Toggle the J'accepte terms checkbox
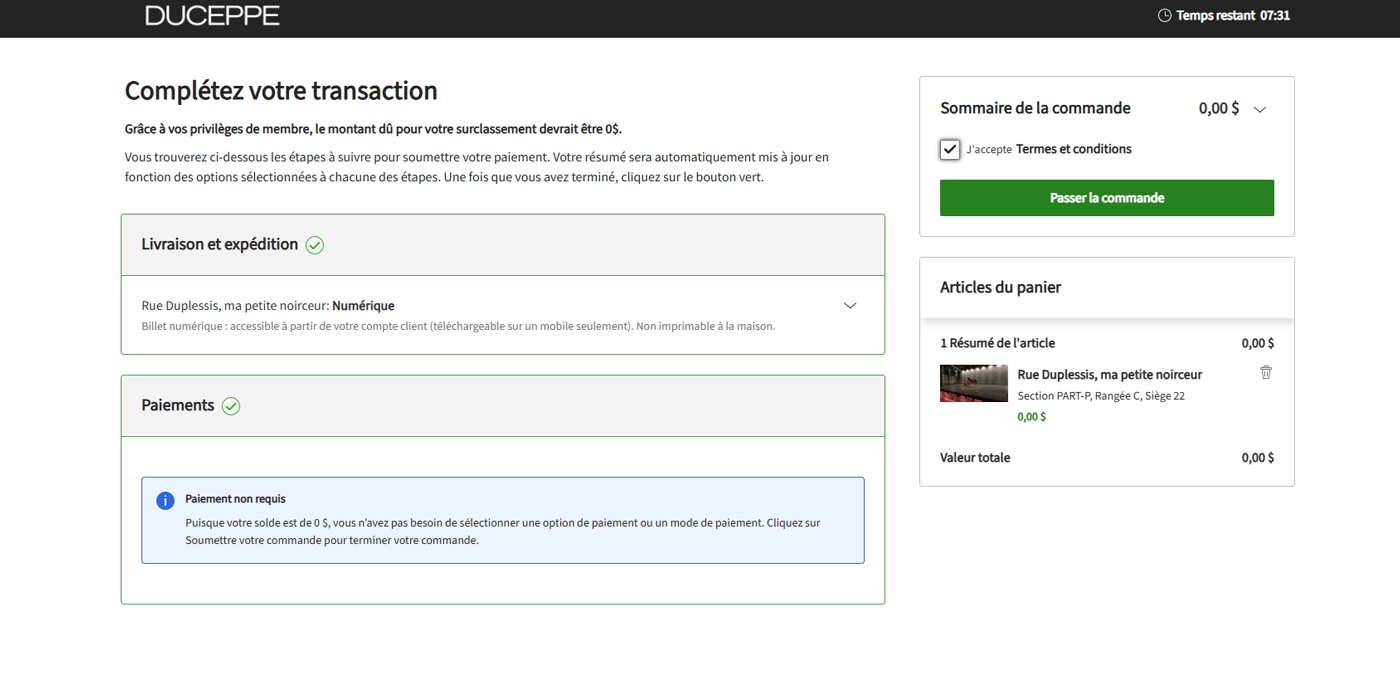 (950, 150)
